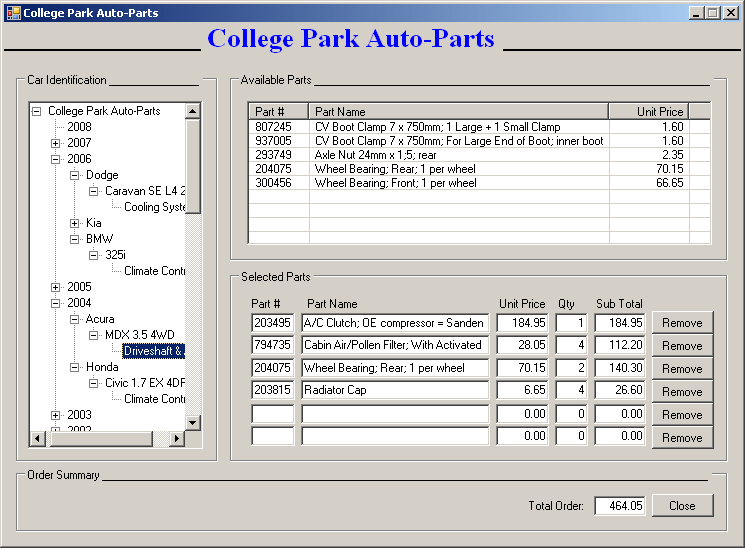
Task: Expand the Kia make node
Action: click(x=75, y=223)
